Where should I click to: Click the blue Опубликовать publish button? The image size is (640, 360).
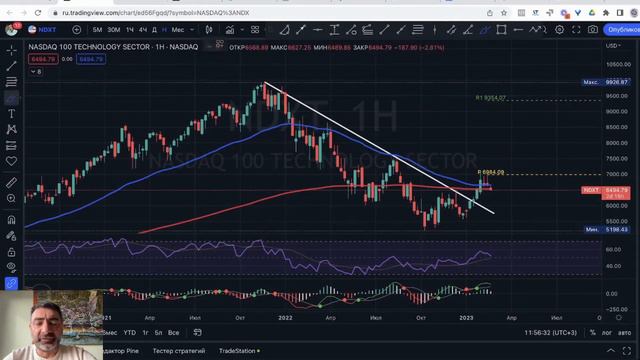click(622, 30)
